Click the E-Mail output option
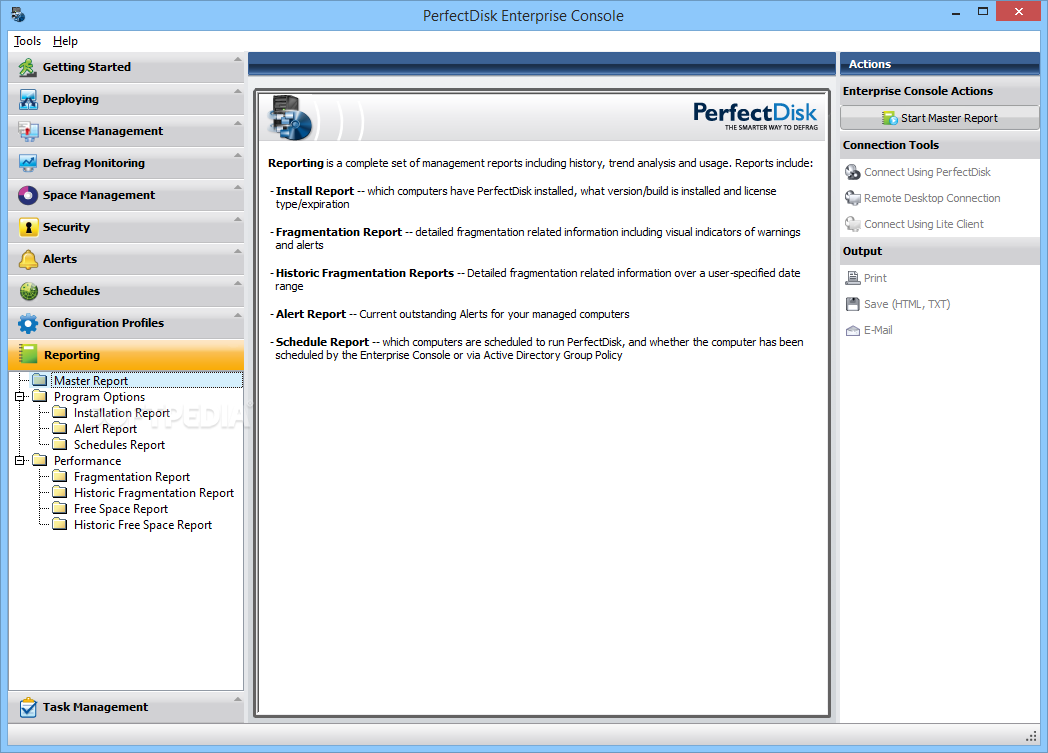1048x753 pixels. tap(878, 330)
